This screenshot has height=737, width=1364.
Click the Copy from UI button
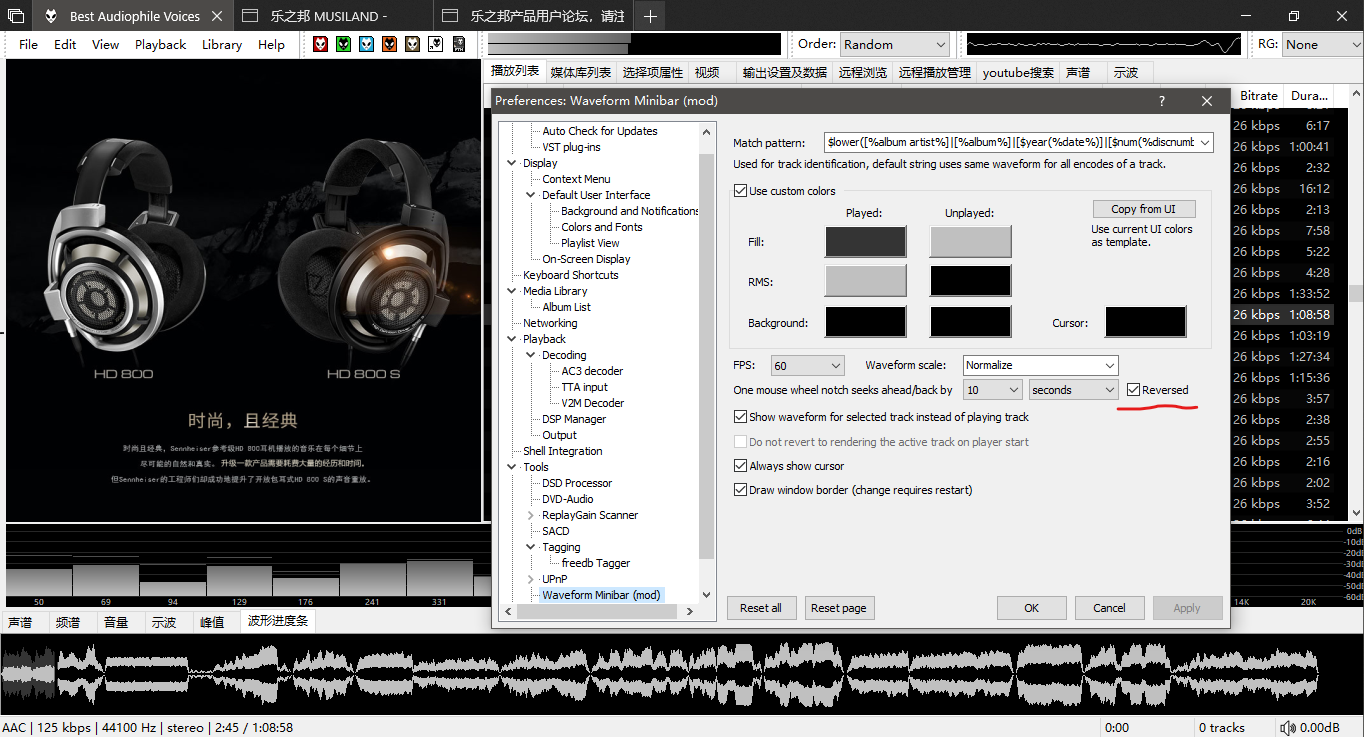(x=1143, y=209)
